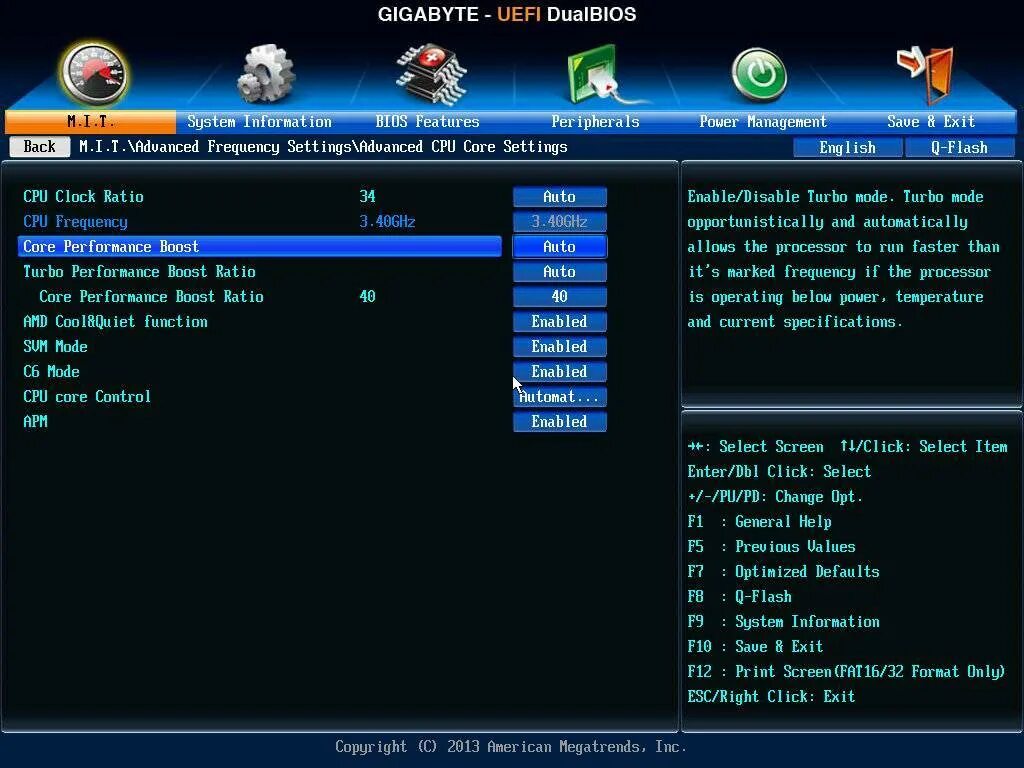Image resolution: width=1024 pixels, height=768 pixels.
Task: Select the CPU Frequency row label
Action: [x=75, y=222]
